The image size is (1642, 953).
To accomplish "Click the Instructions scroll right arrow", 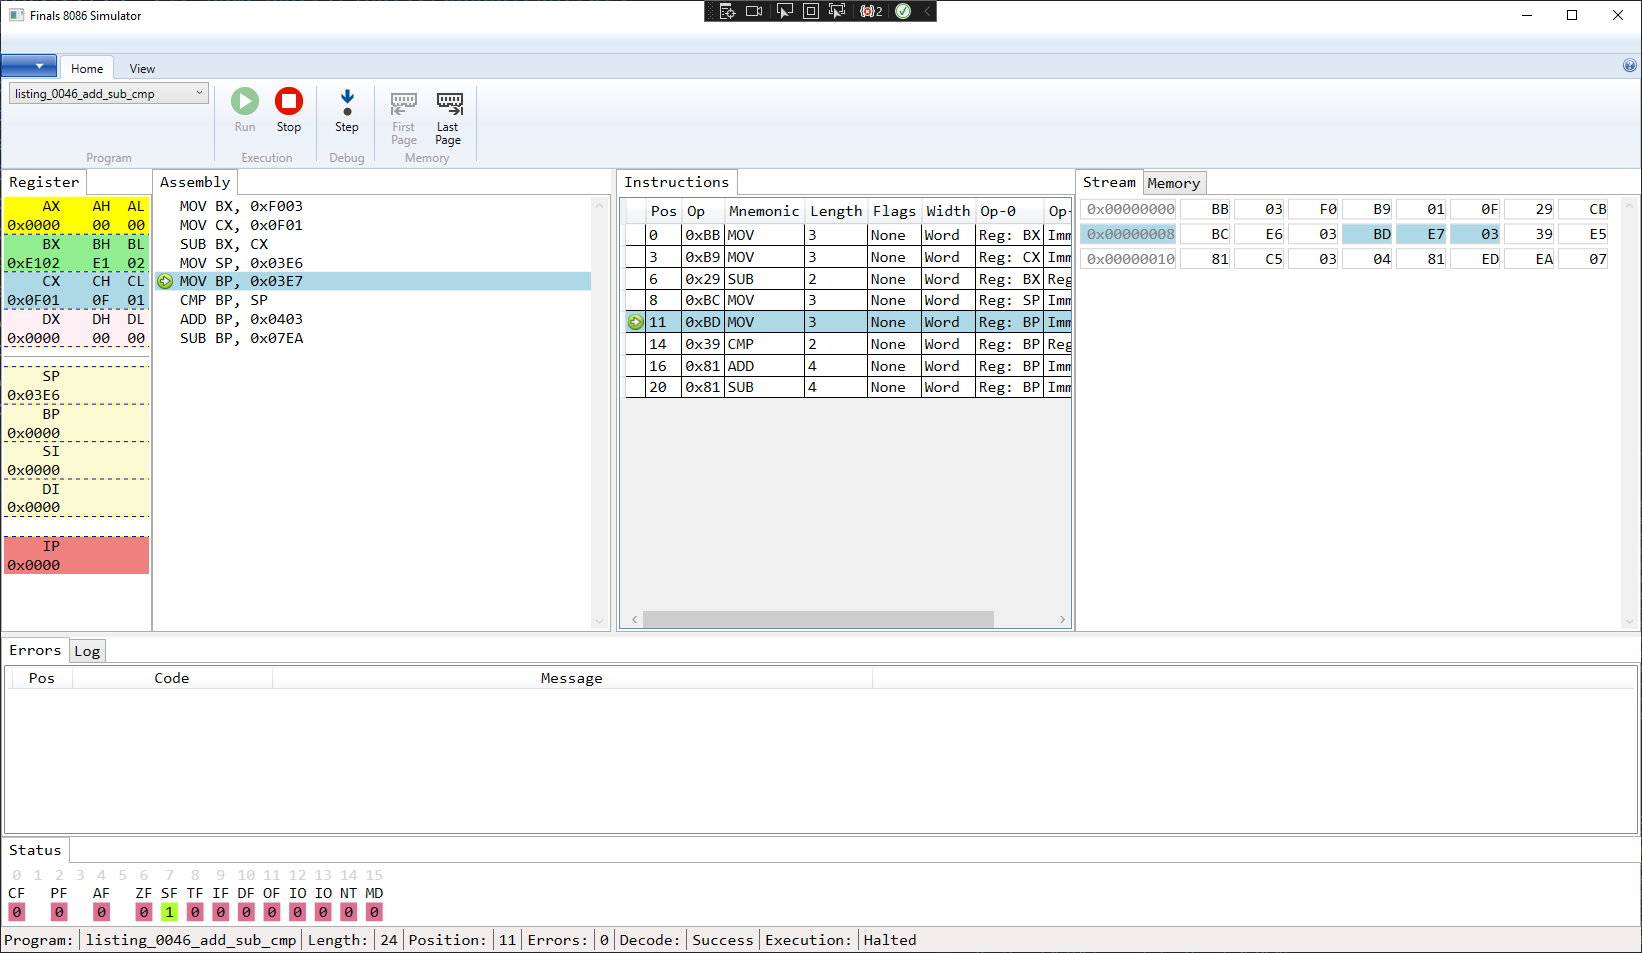I will (1062, 620).
